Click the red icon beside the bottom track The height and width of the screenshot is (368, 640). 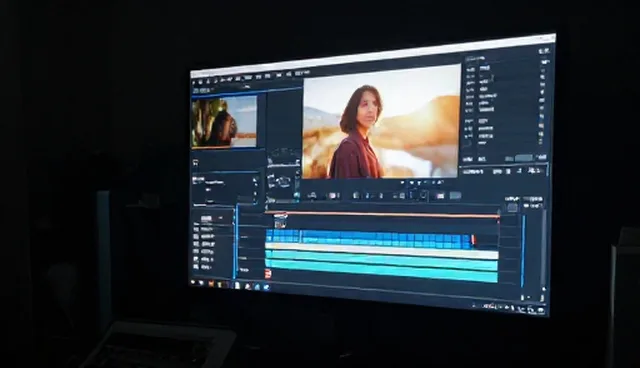[268, 274]
